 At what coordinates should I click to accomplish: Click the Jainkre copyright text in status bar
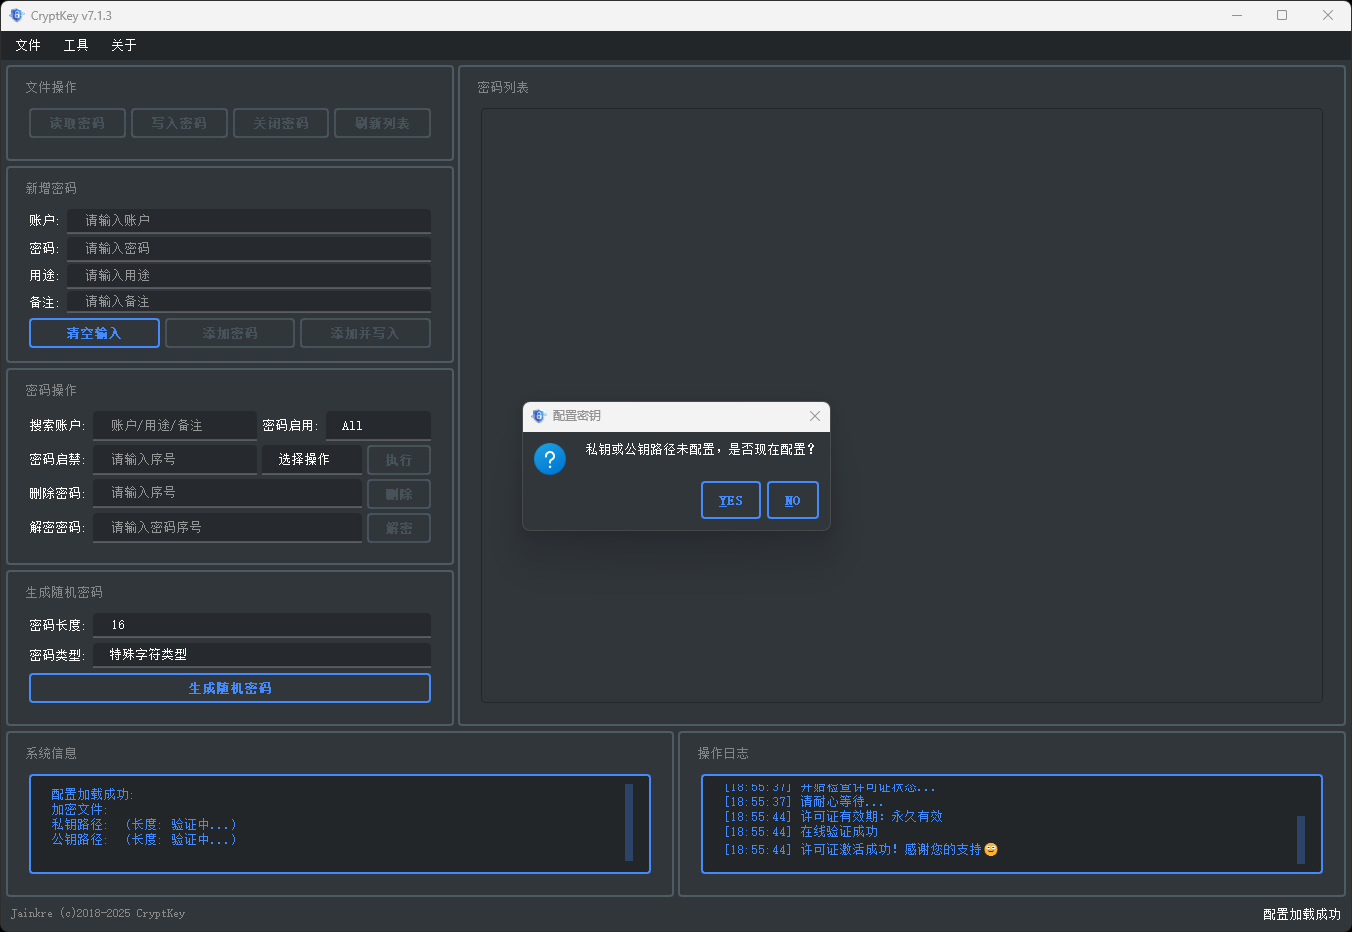[x=98, y=913]
